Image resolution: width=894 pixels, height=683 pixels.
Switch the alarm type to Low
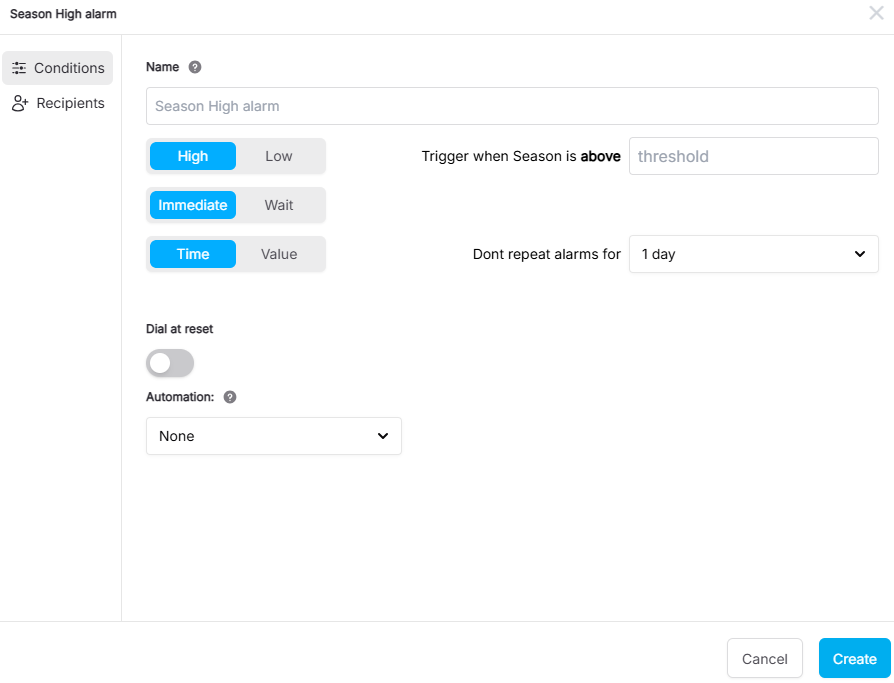pos(279,156)
